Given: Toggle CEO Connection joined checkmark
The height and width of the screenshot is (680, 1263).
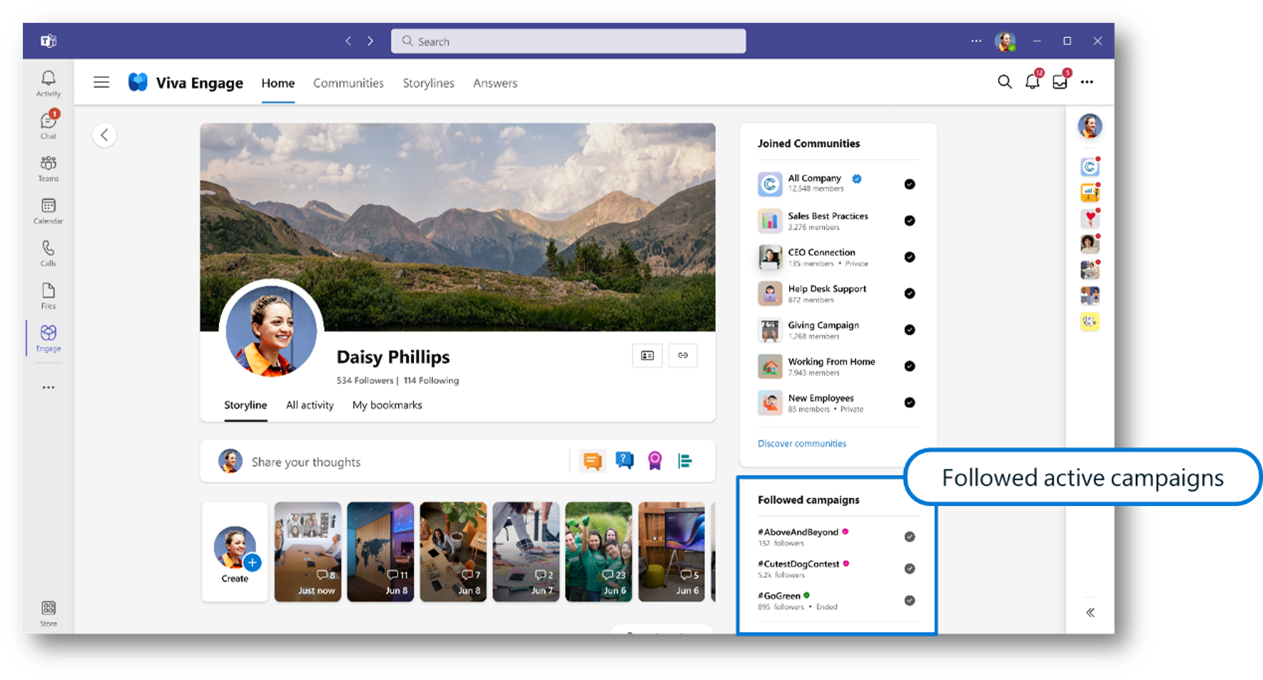Looking at the screenshot, I should tap(909, 257).
